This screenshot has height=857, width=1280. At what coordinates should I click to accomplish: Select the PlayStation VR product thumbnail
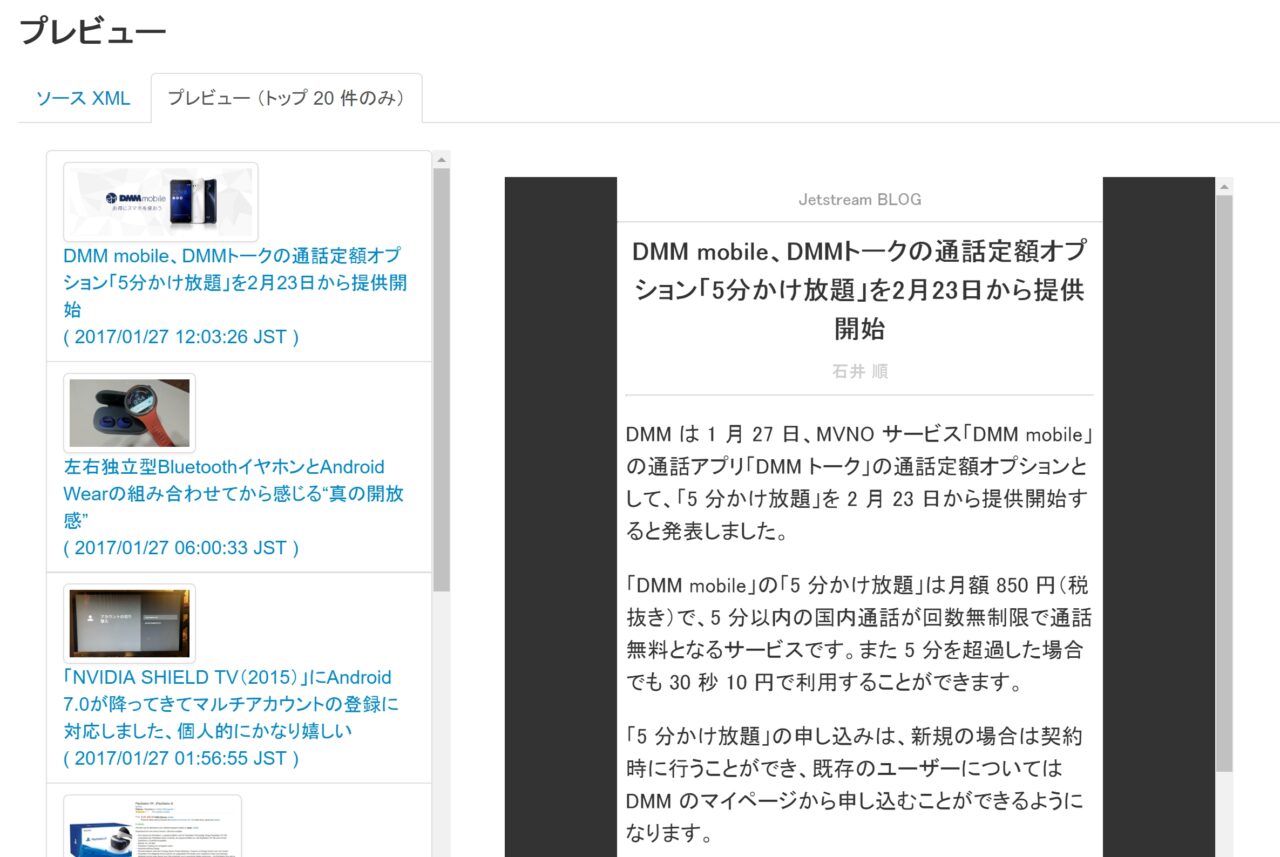152,827
